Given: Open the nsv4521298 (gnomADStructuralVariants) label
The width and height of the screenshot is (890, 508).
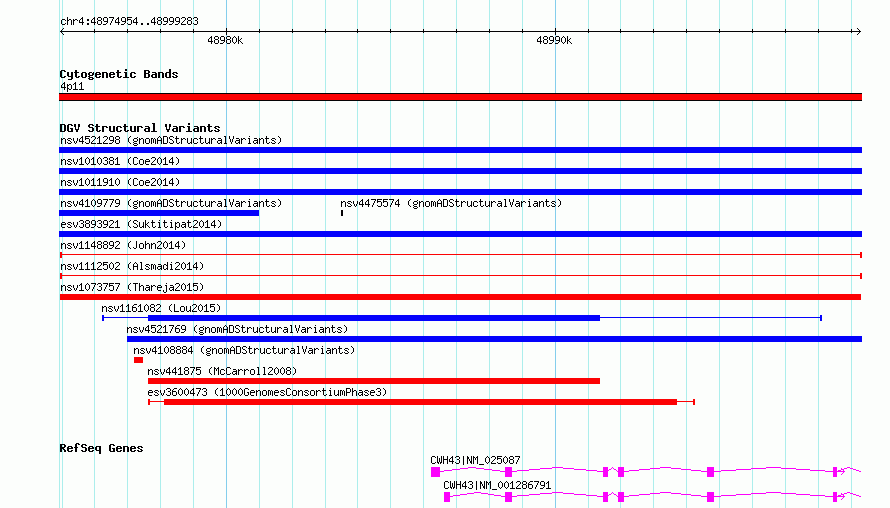Looking at the screenshot, I should 171,140.
